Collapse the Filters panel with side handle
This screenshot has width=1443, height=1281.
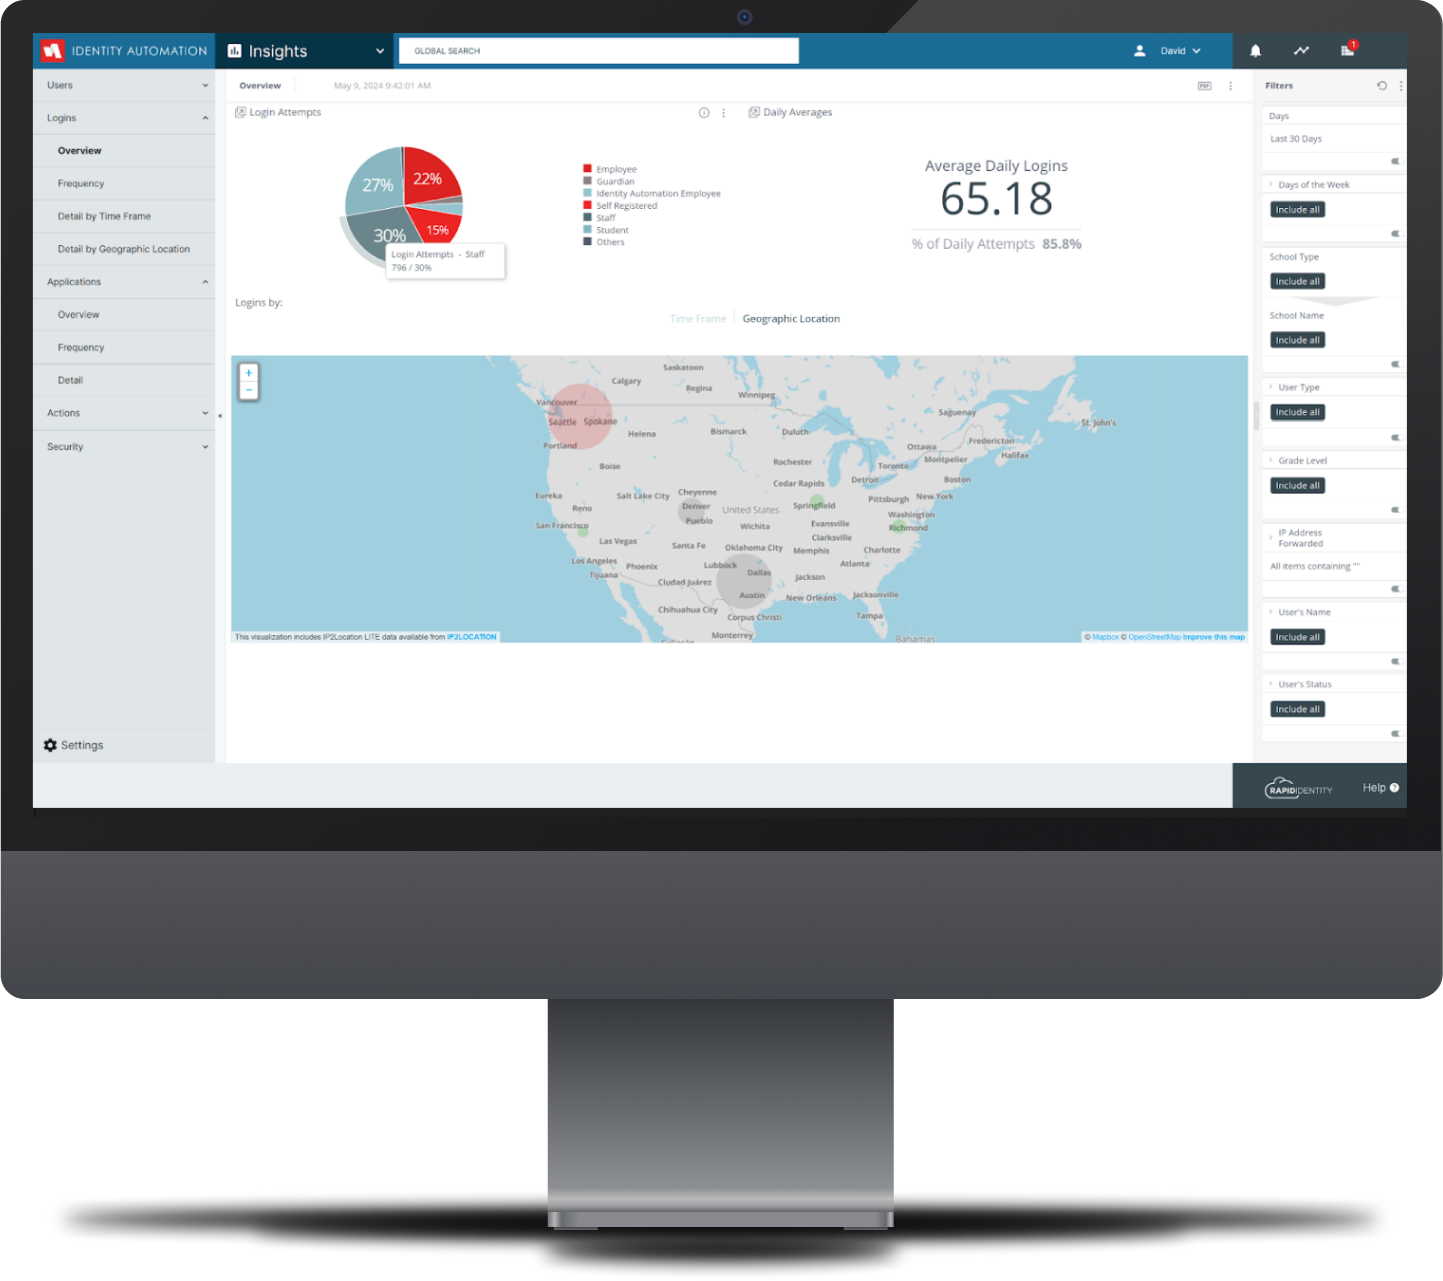click(x=1257, y=415)
